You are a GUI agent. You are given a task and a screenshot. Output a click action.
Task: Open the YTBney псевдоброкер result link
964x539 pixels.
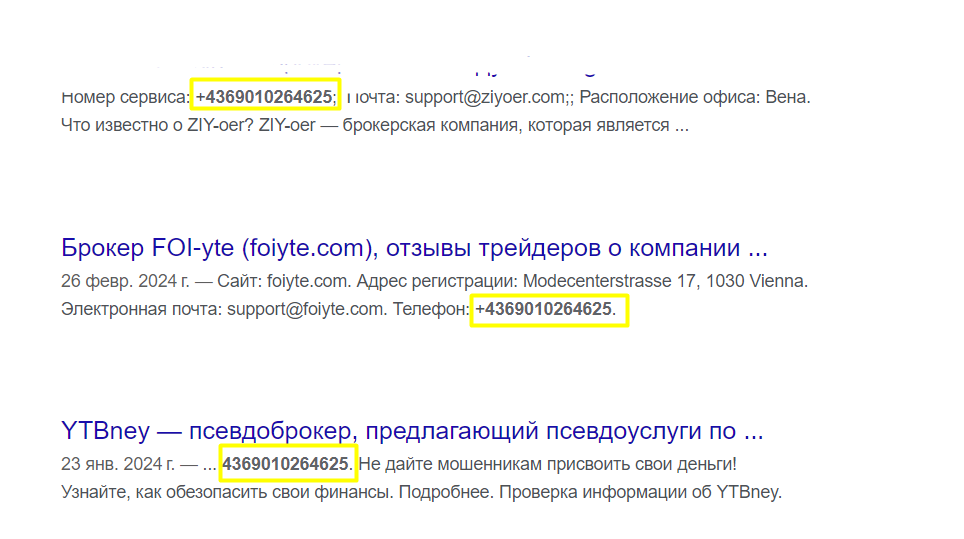[x=412, y=431]
